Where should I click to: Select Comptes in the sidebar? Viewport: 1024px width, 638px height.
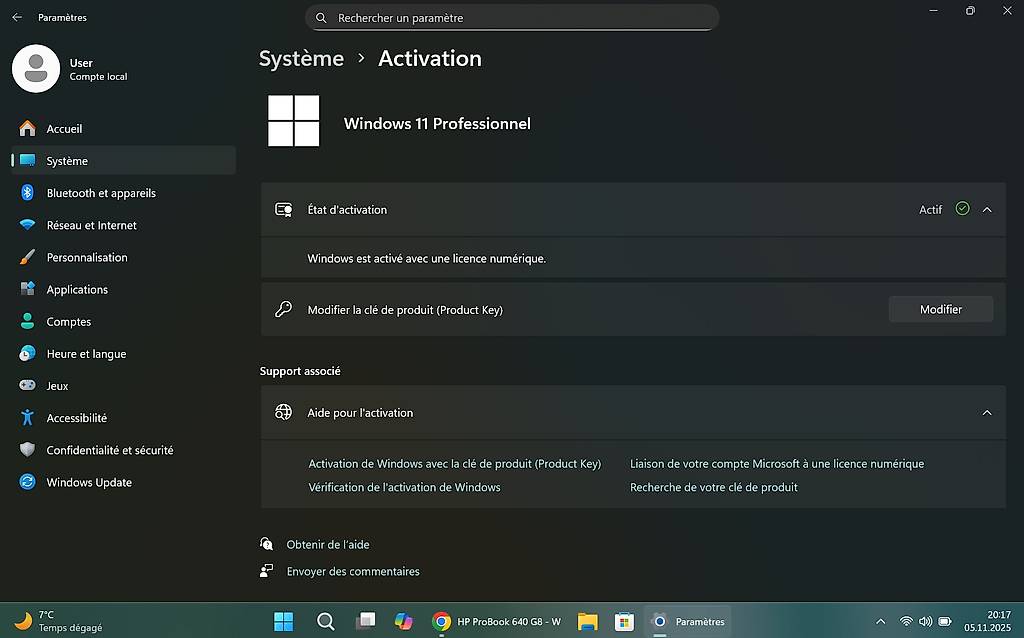[x=68, y=322]
